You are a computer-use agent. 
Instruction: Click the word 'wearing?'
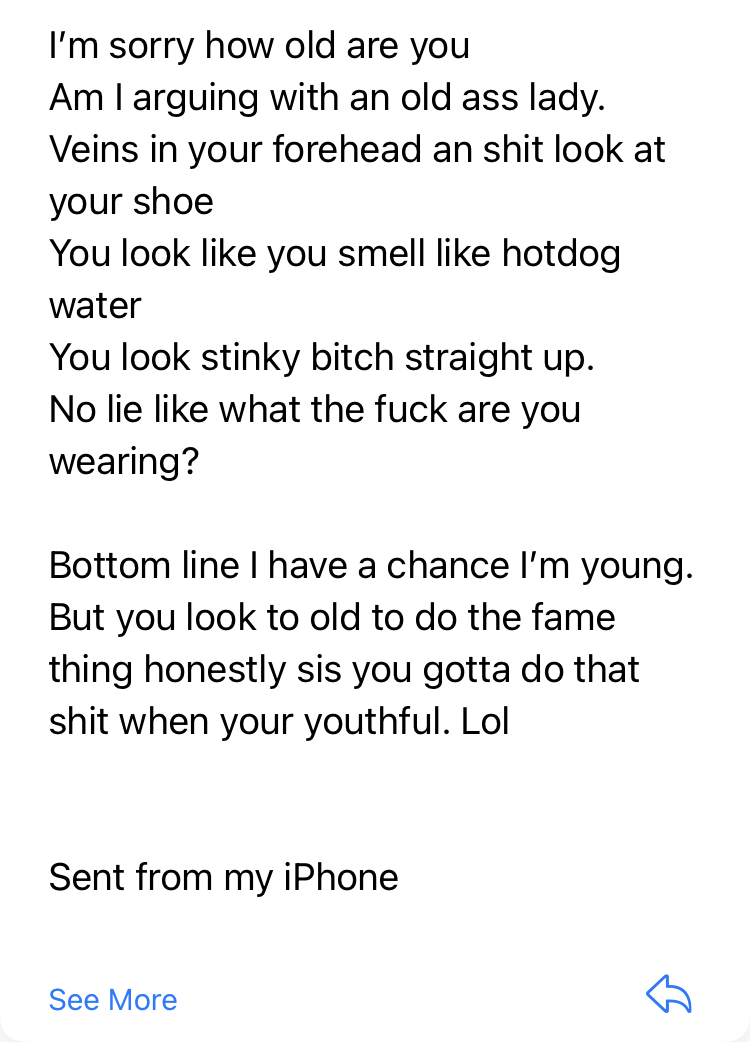pos(124,462)
